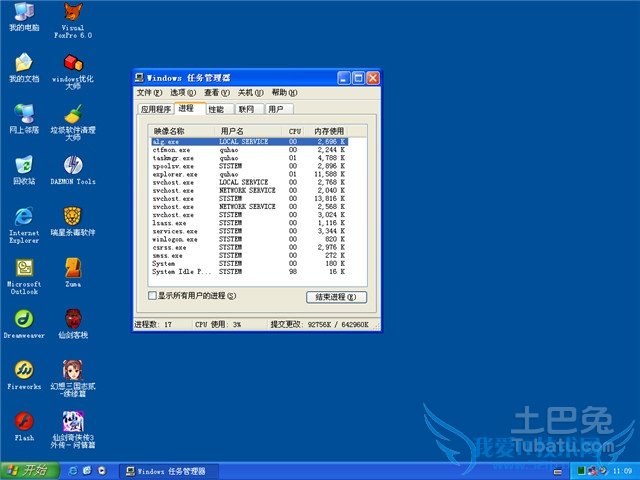The width and height of the screenshot is (640, 480).
Task: Select the 瑞星杀毒软件 antivirus icon
Action: pyautogui.click(x=73, y=216)
